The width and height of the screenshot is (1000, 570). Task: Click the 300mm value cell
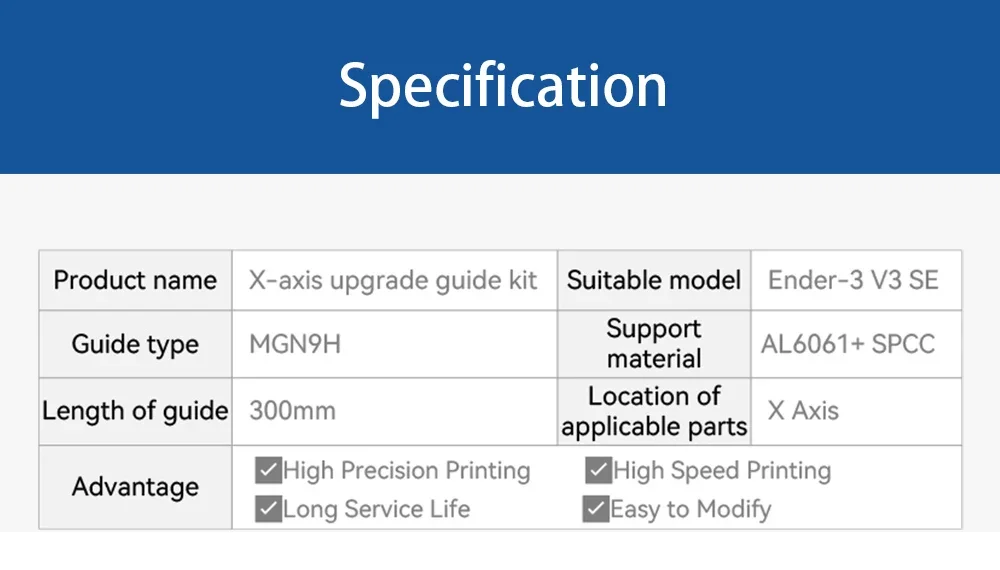click(395, 411)
